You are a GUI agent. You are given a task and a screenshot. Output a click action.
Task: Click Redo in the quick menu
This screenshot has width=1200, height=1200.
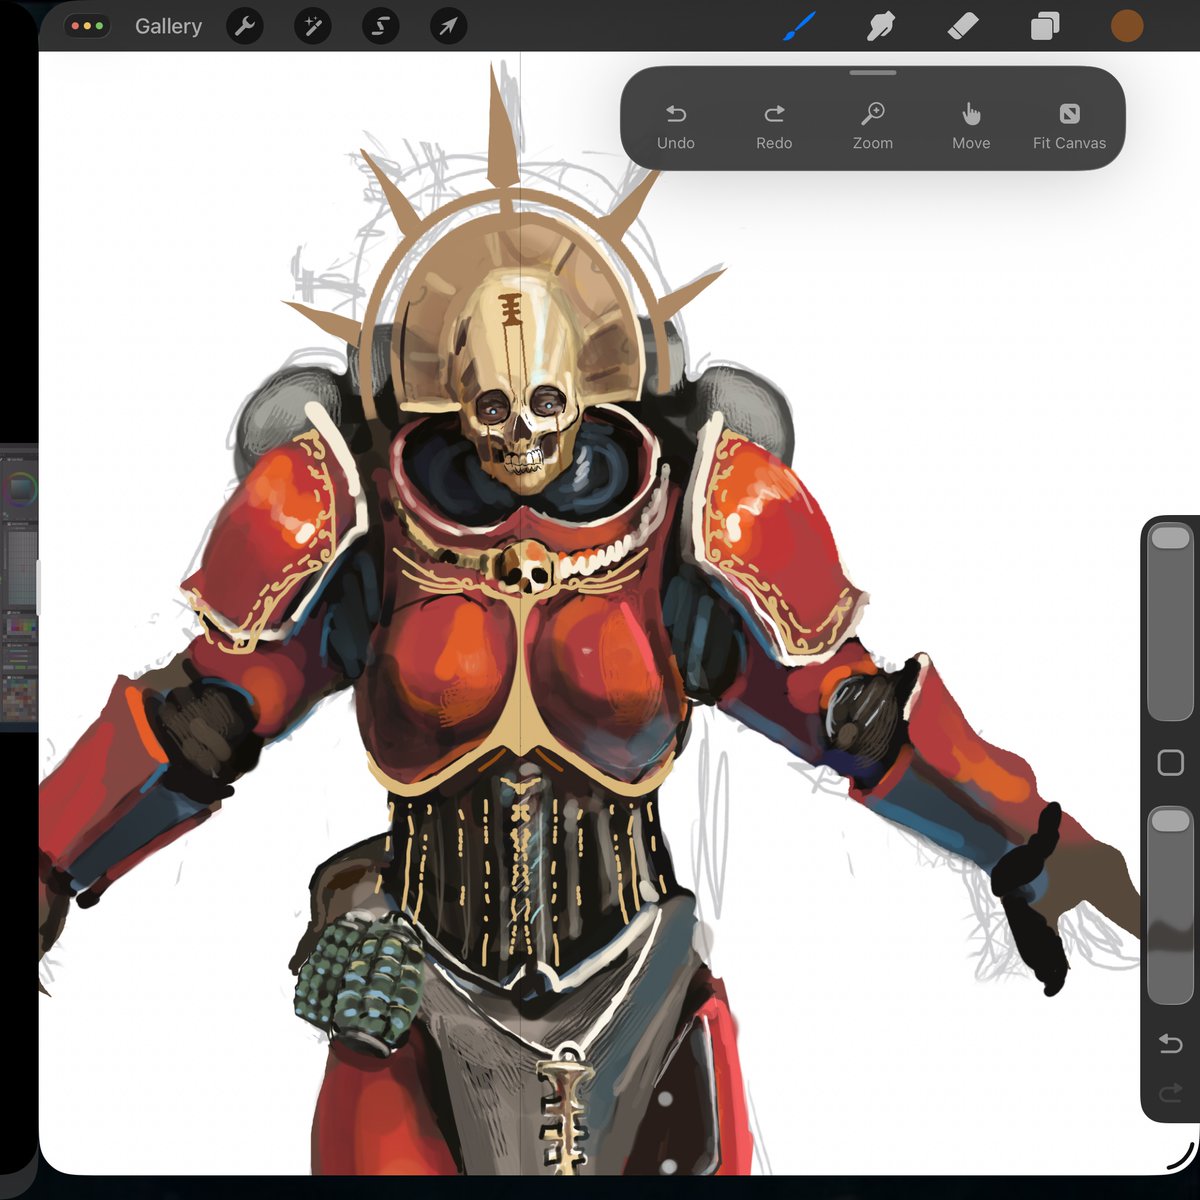pyautogui.click(x=774, y=127)
